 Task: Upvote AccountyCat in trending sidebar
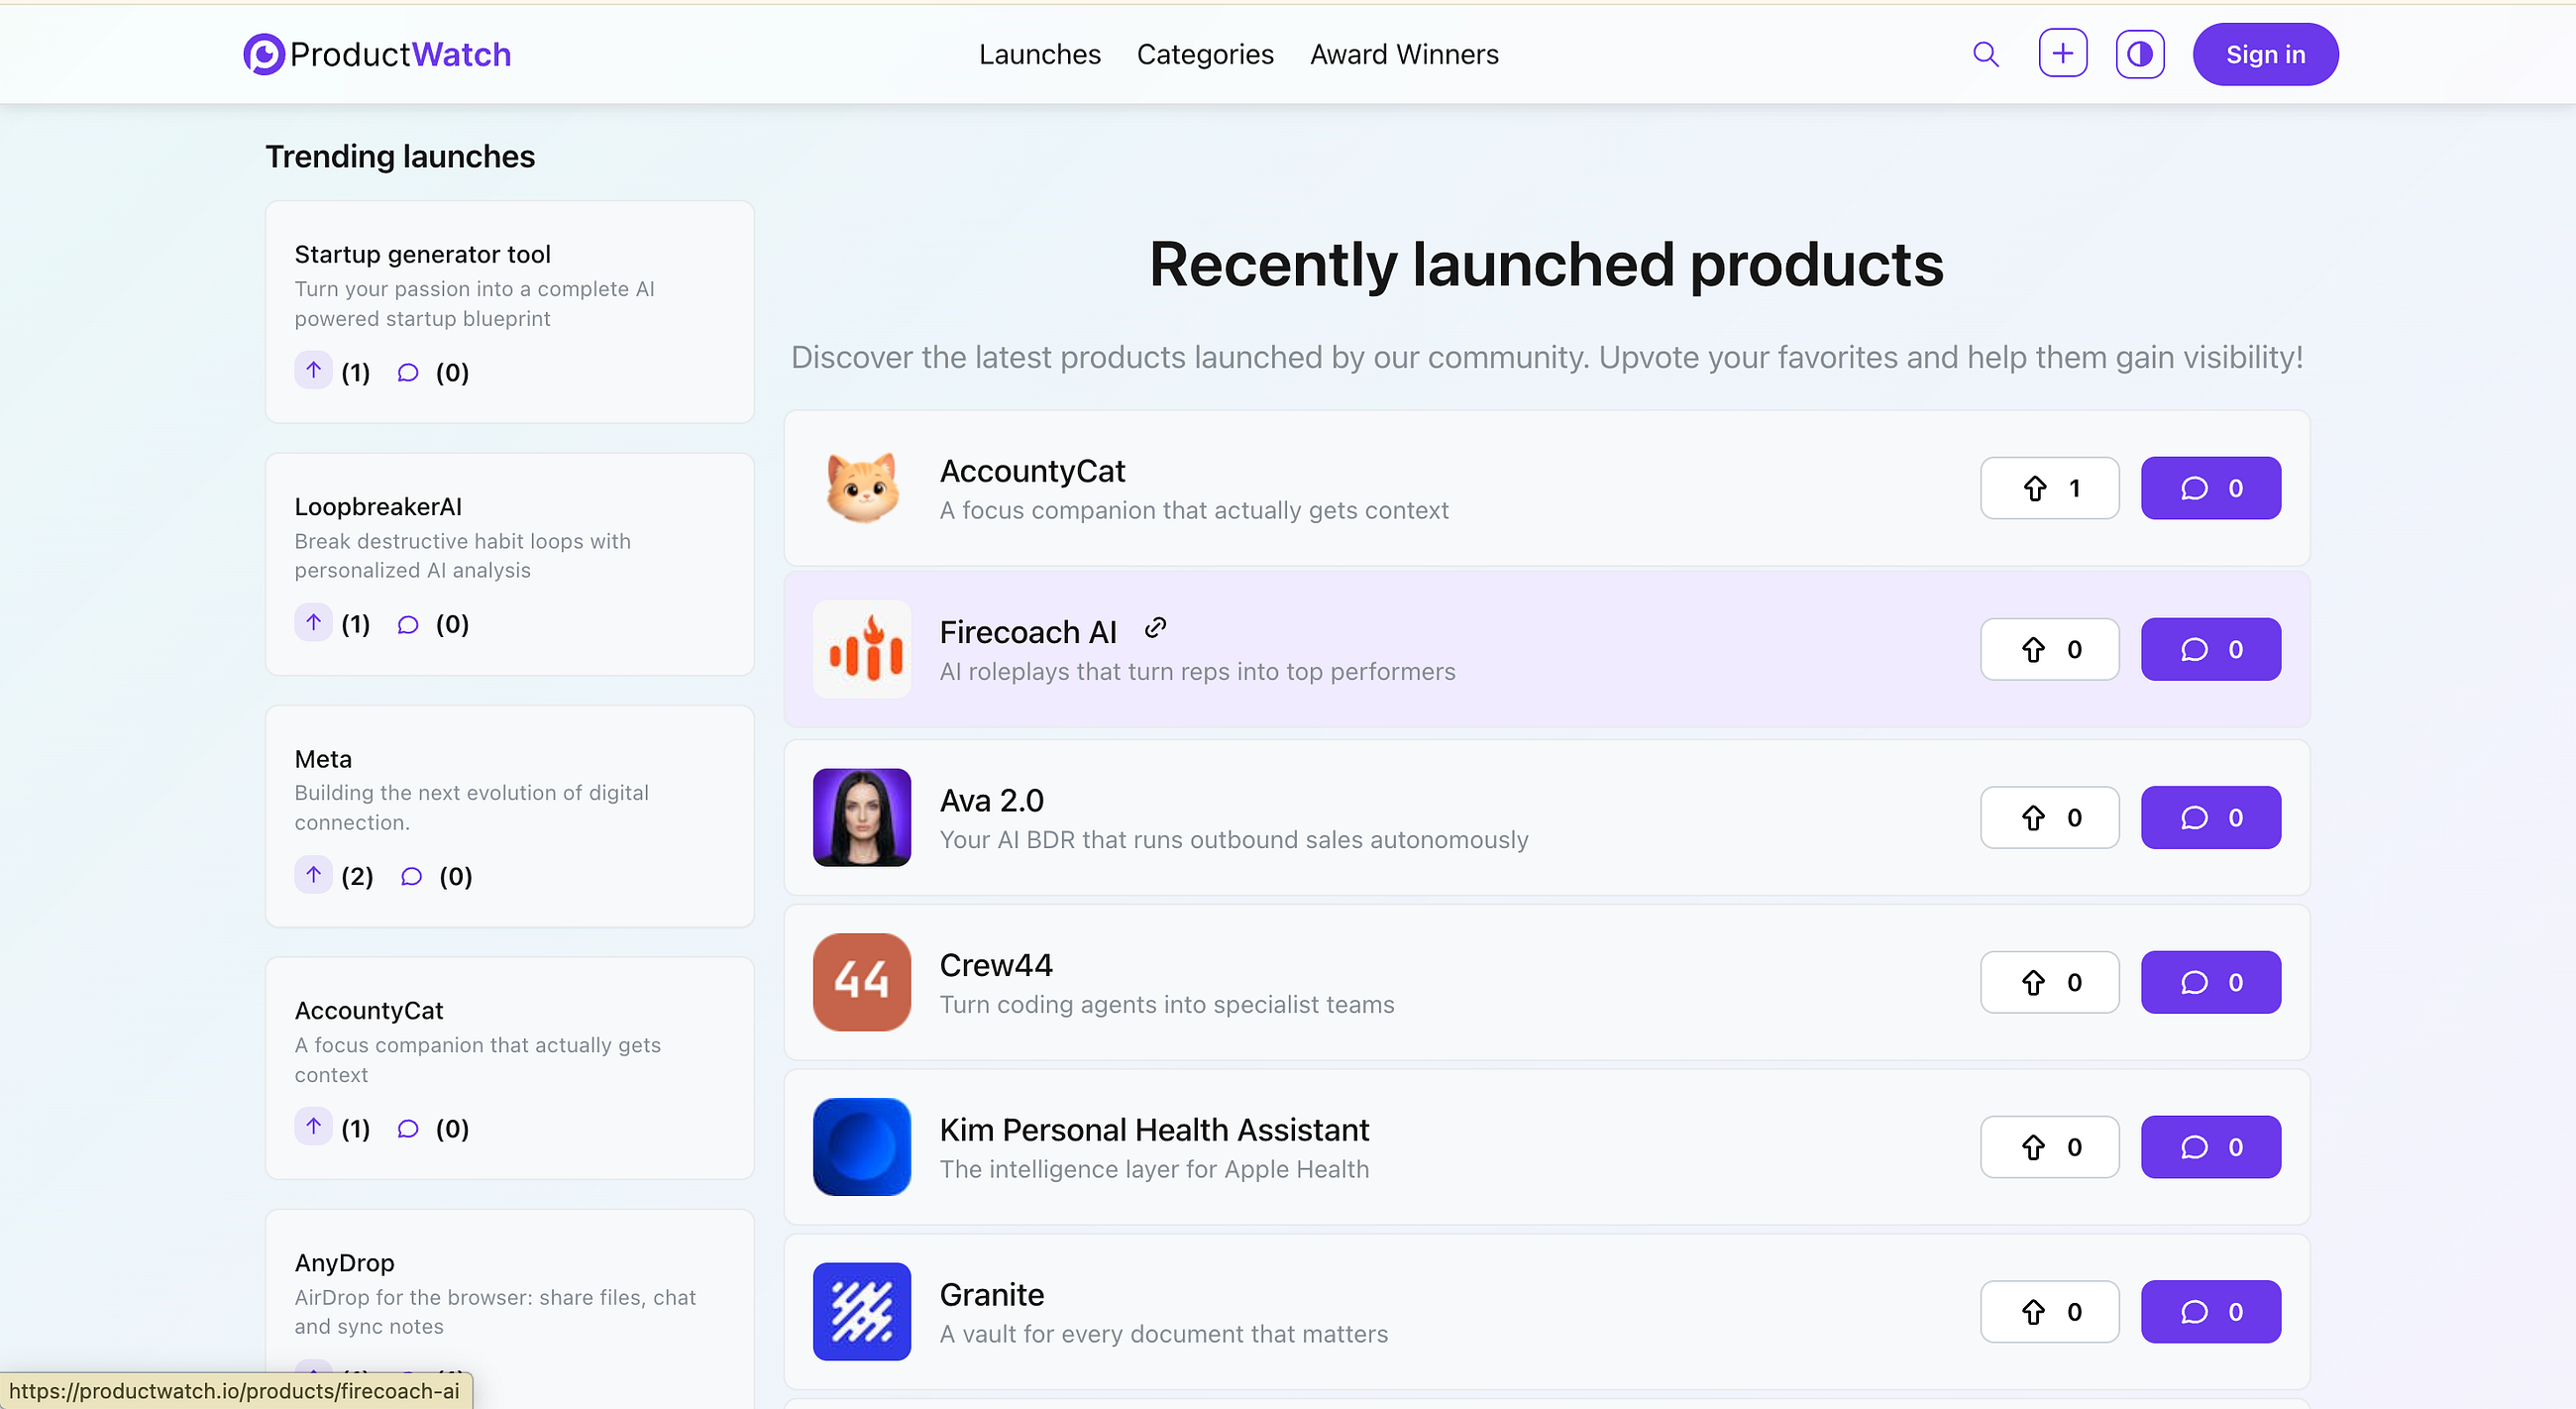(313, 1127)
